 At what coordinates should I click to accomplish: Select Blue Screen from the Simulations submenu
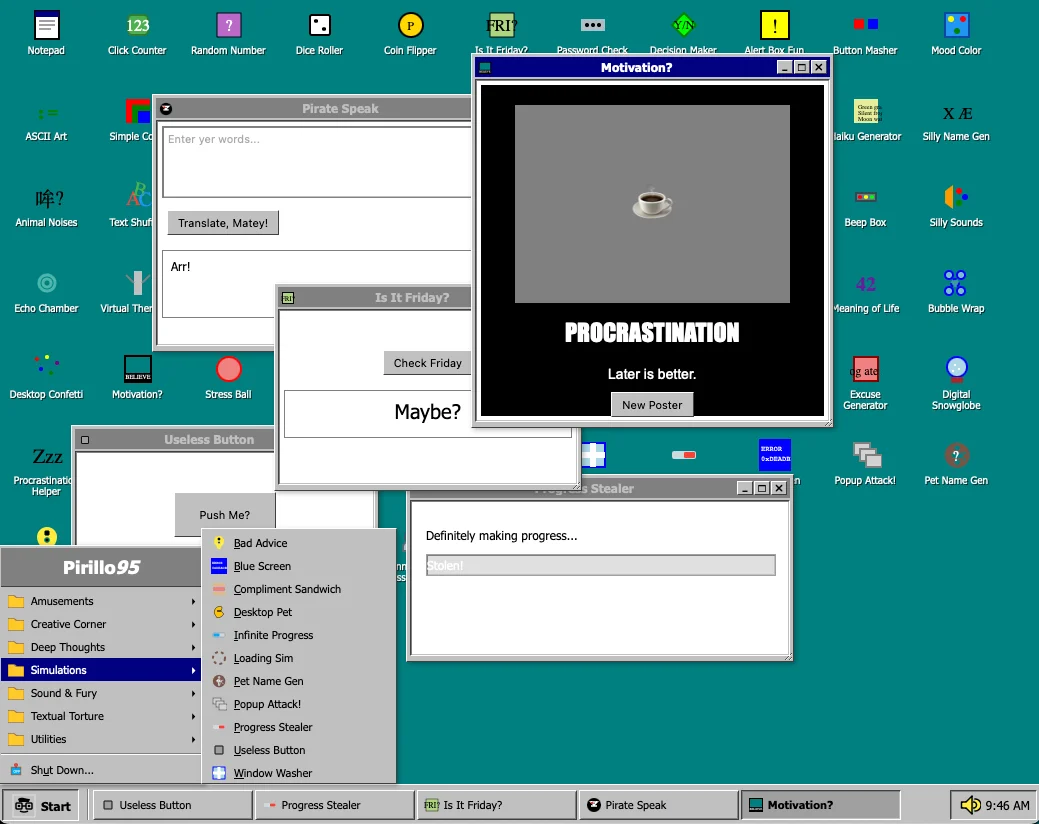[x=264, y=565]
